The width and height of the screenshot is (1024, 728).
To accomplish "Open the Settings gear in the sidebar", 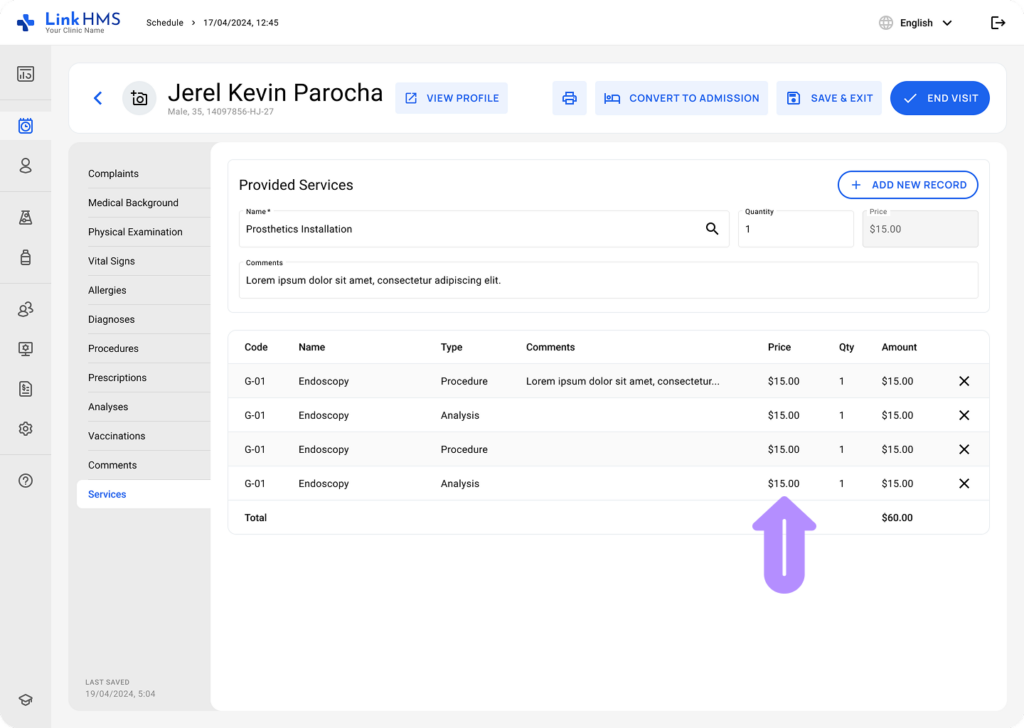I will pos(25,428).
